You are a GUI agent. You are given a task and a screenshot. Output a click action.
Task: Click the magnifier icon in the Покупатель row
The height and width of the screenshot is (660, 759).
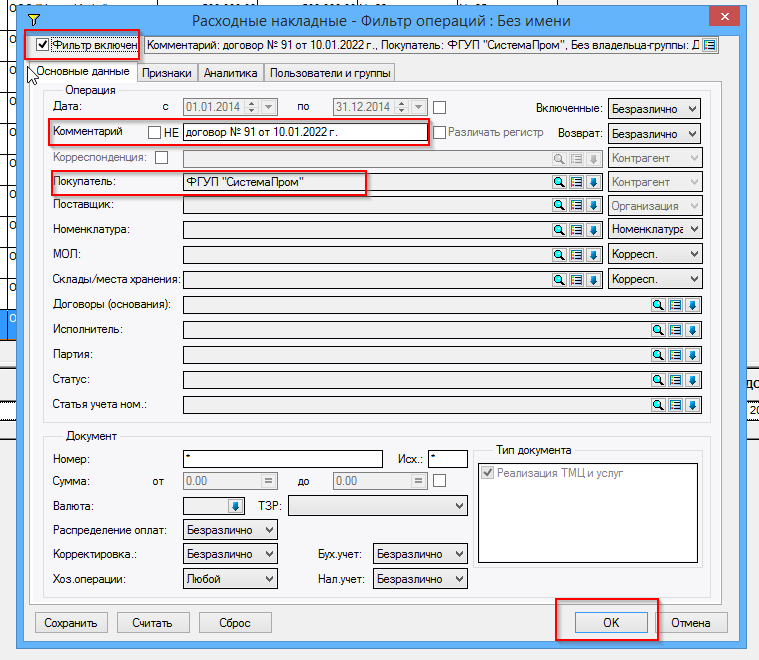click(560, 182)
